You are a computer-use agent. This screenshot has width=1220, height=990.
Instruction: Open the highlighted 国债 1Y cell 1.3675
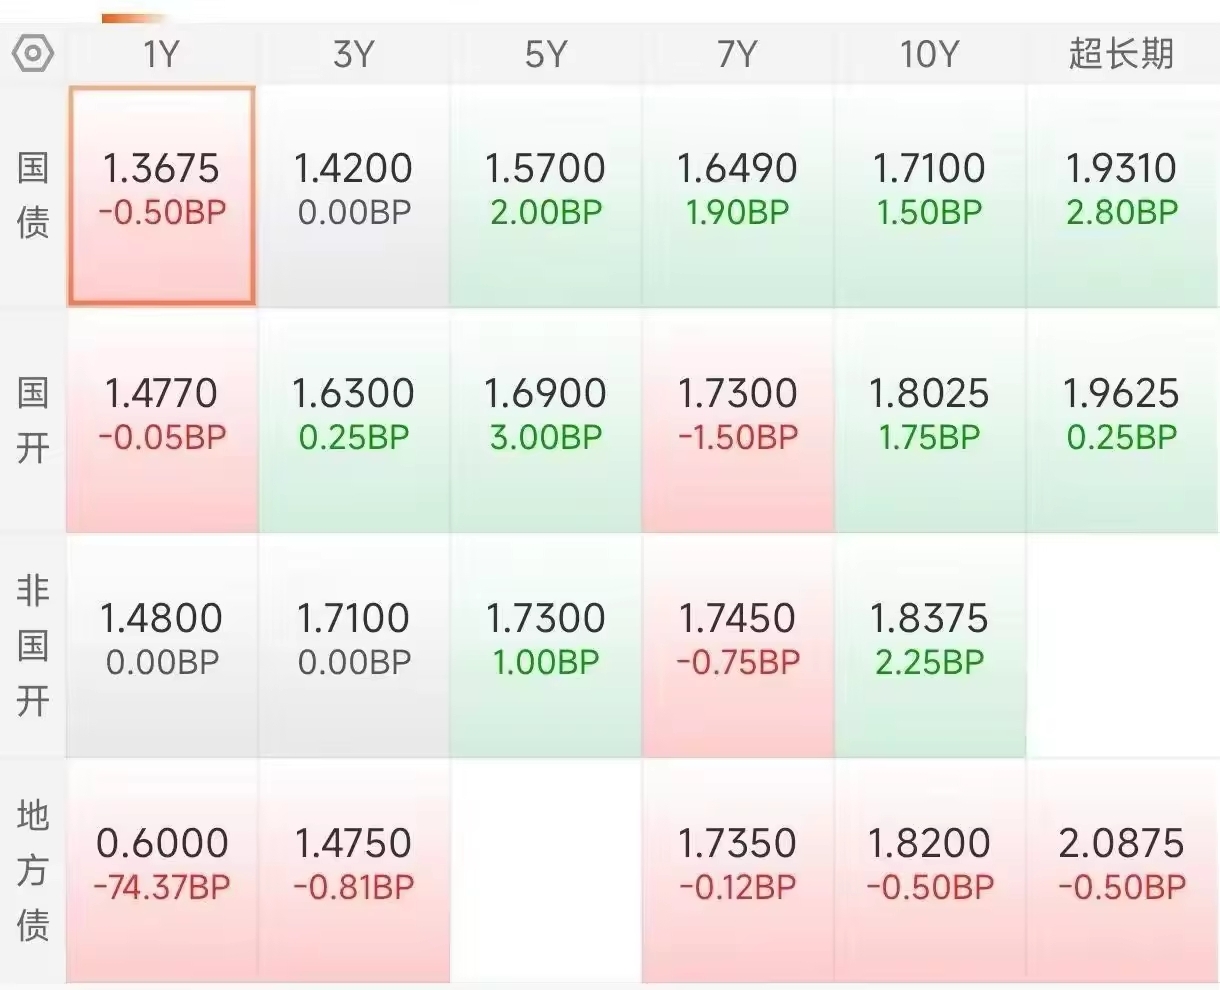(161, 195)
